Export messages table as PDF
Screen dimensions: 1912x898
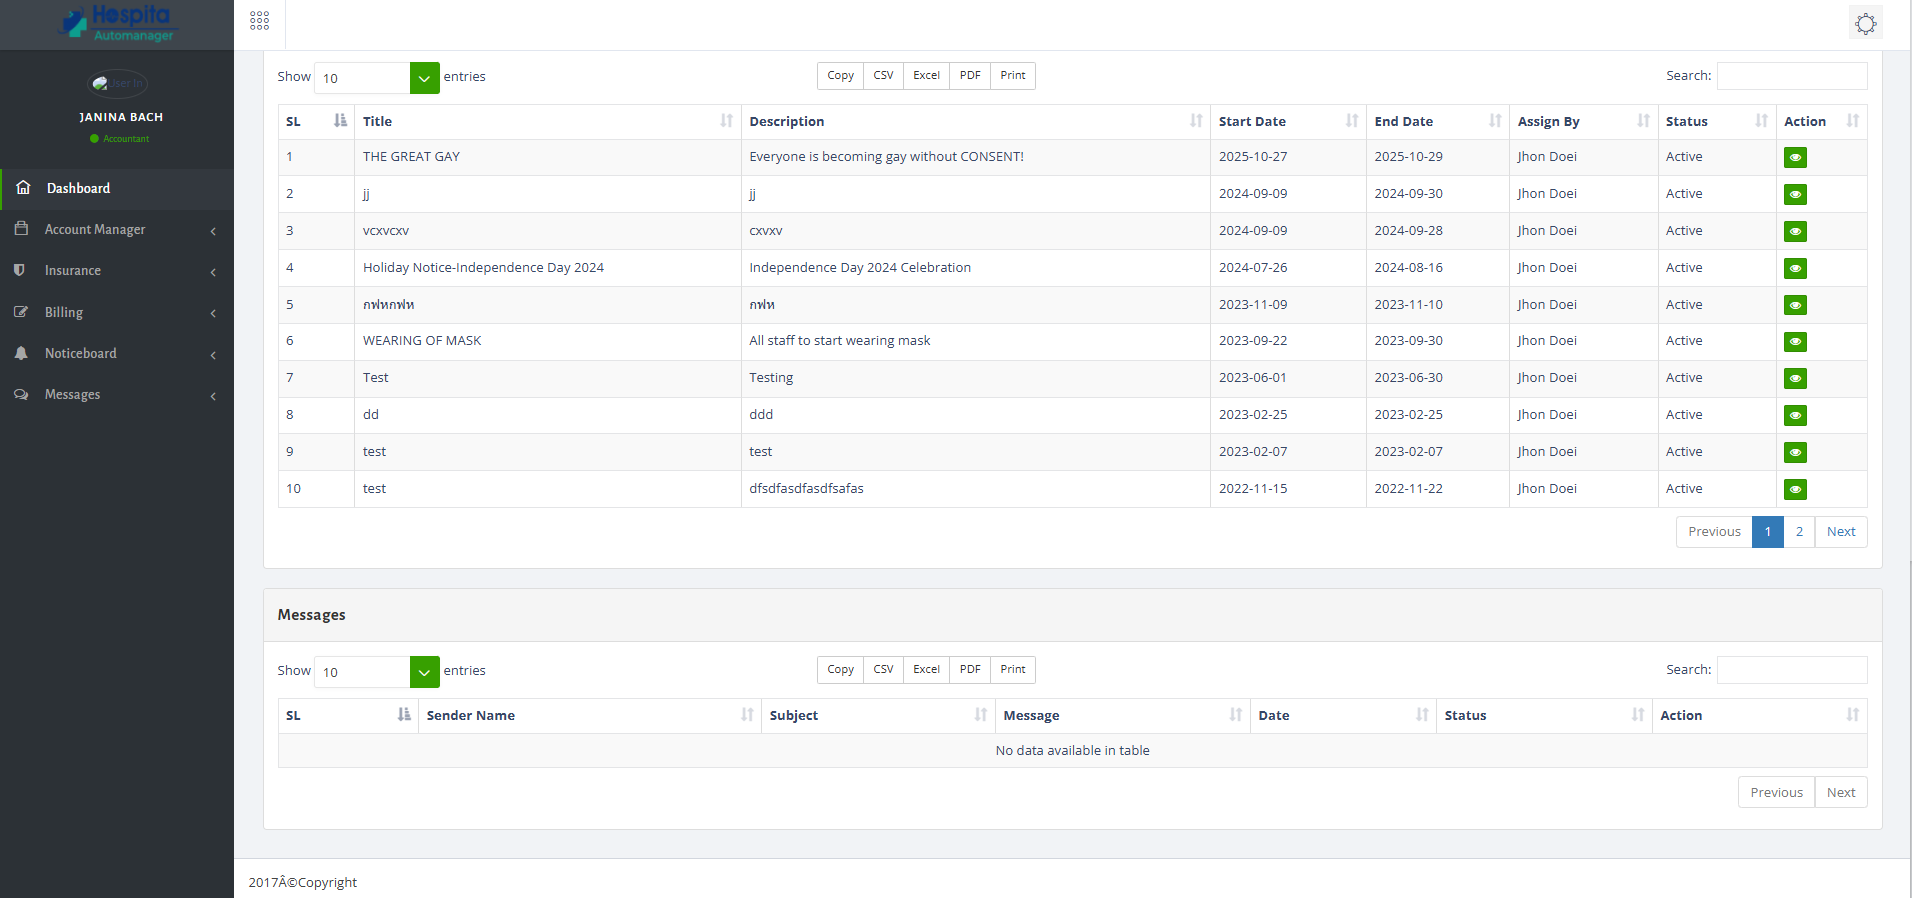click(x=970, y=670)
